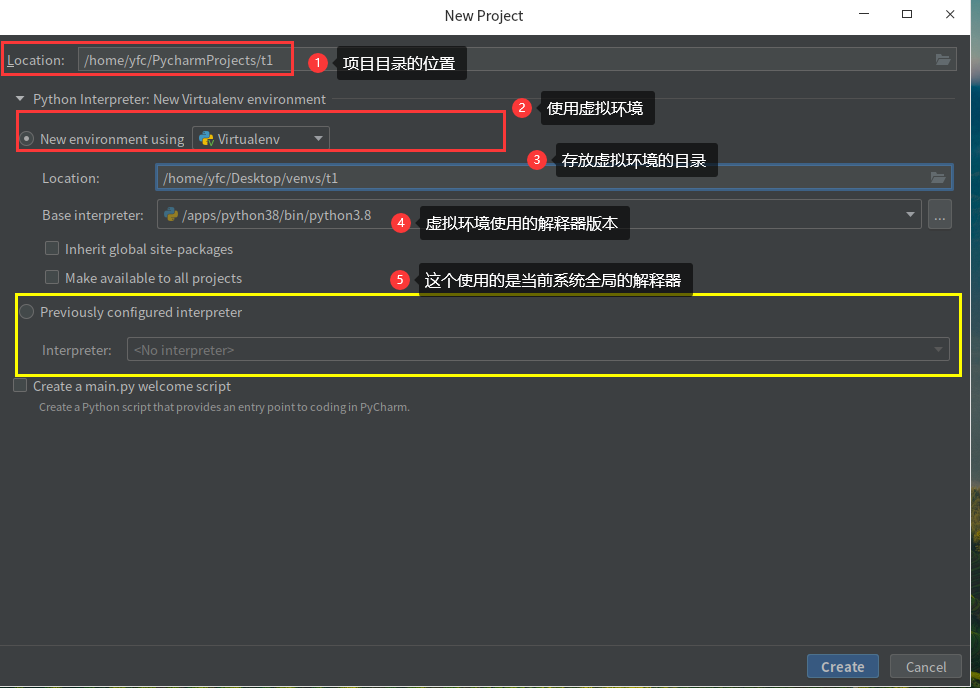Enable Inherit global site-packages
This screenshot has width=980, height=688.
[x=52, y=248]
